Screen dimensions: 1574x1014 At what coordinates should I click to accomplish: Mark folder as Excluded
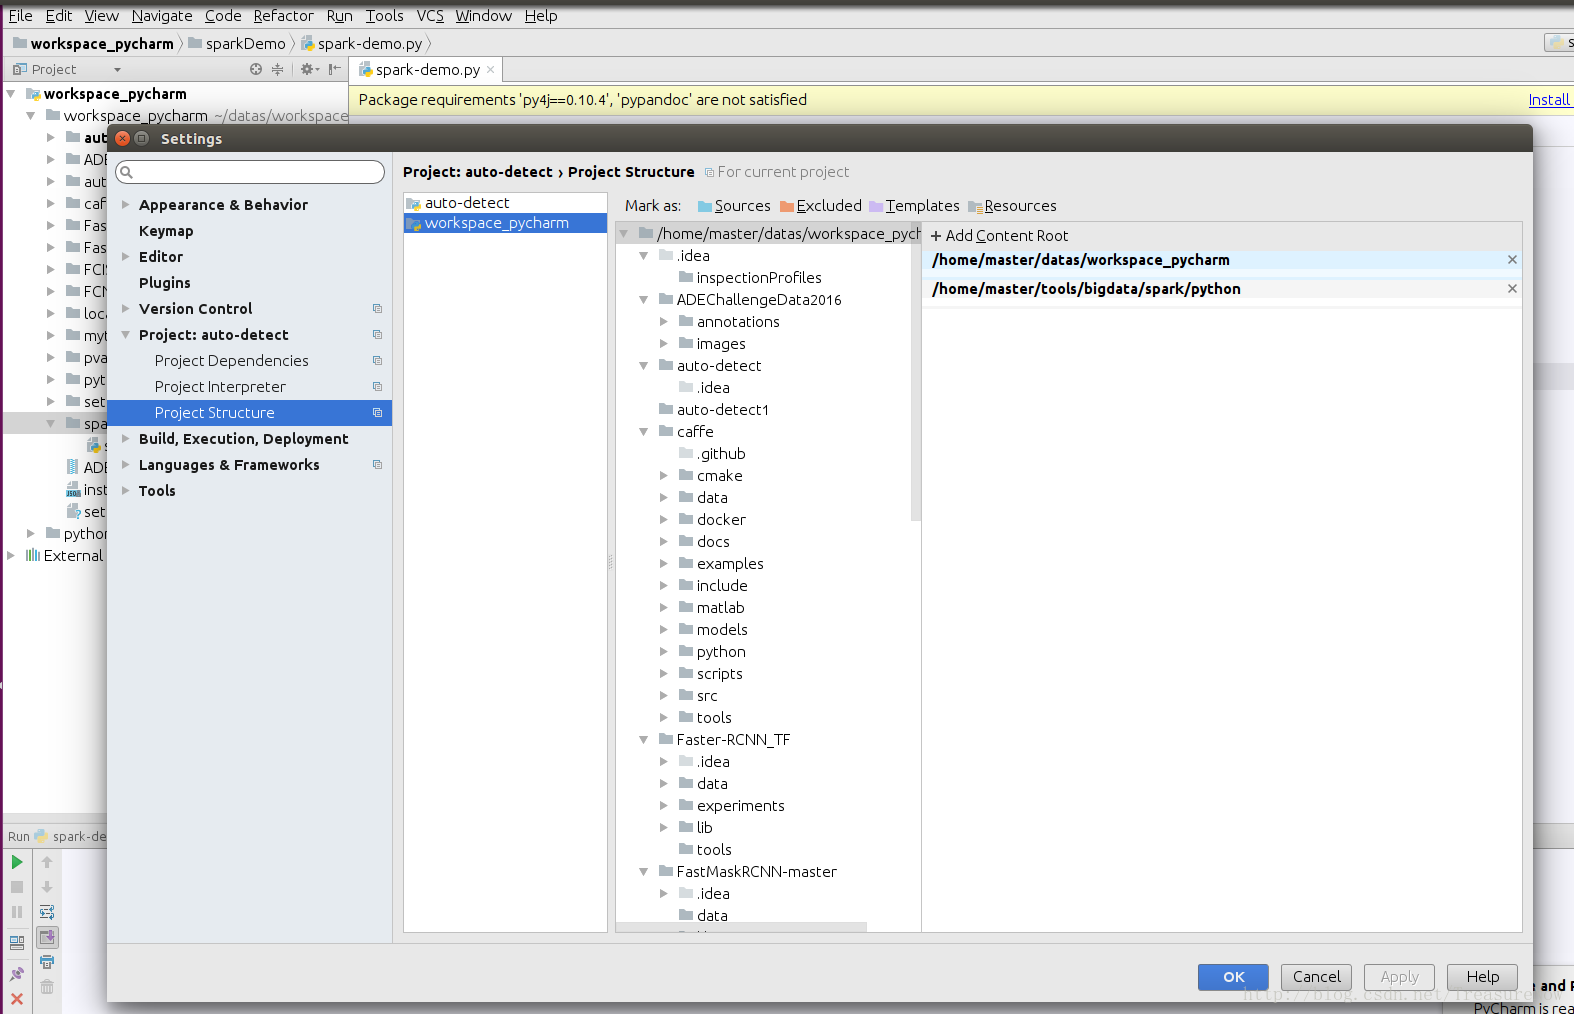pos(820,206)
